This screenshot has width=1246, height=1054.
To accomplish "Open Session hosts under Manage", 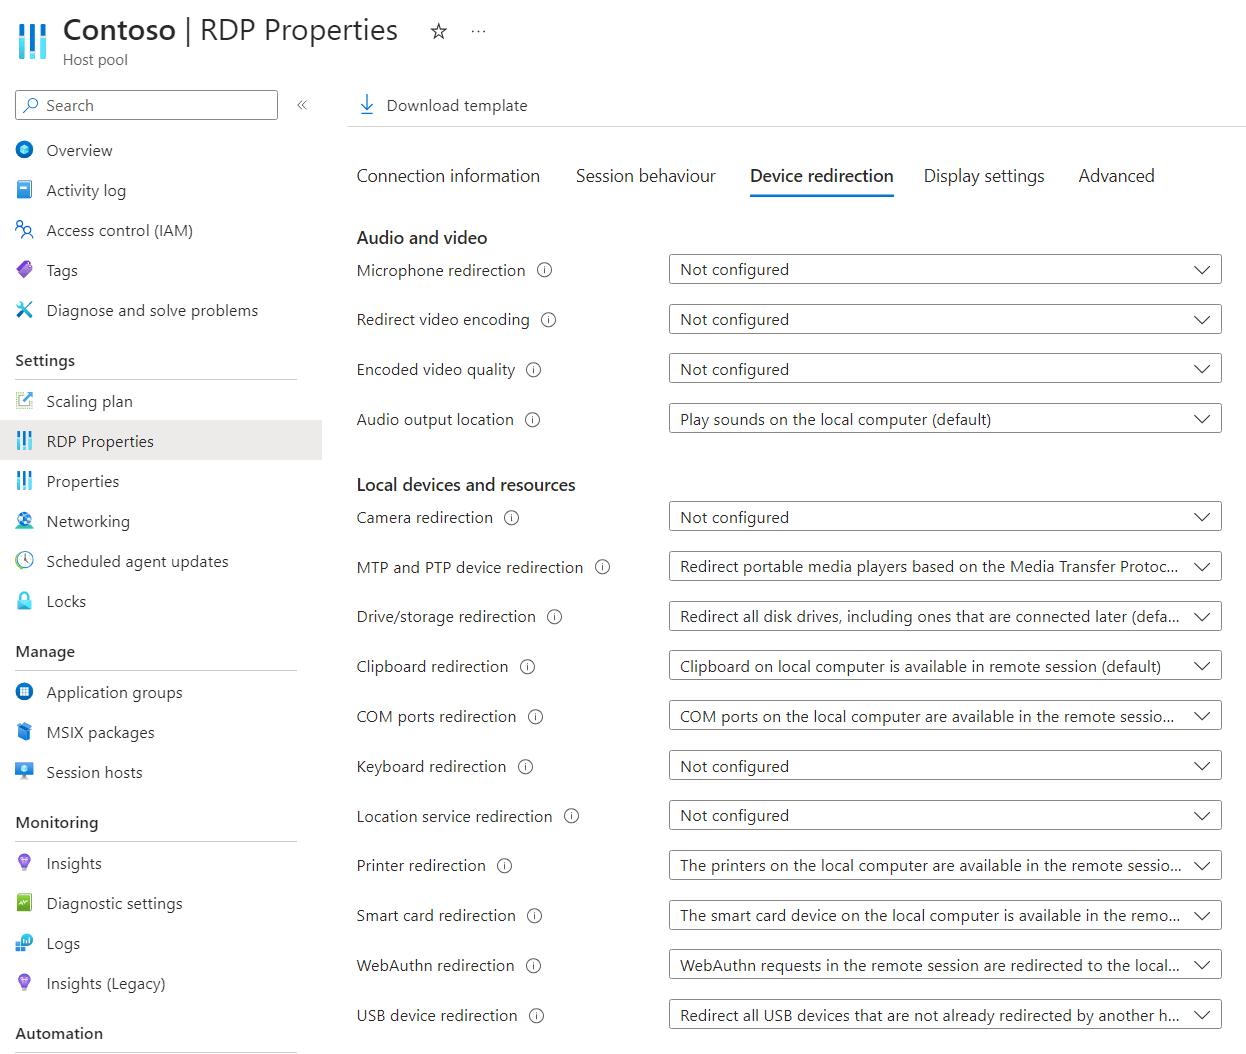I will [x=96, y=772].
